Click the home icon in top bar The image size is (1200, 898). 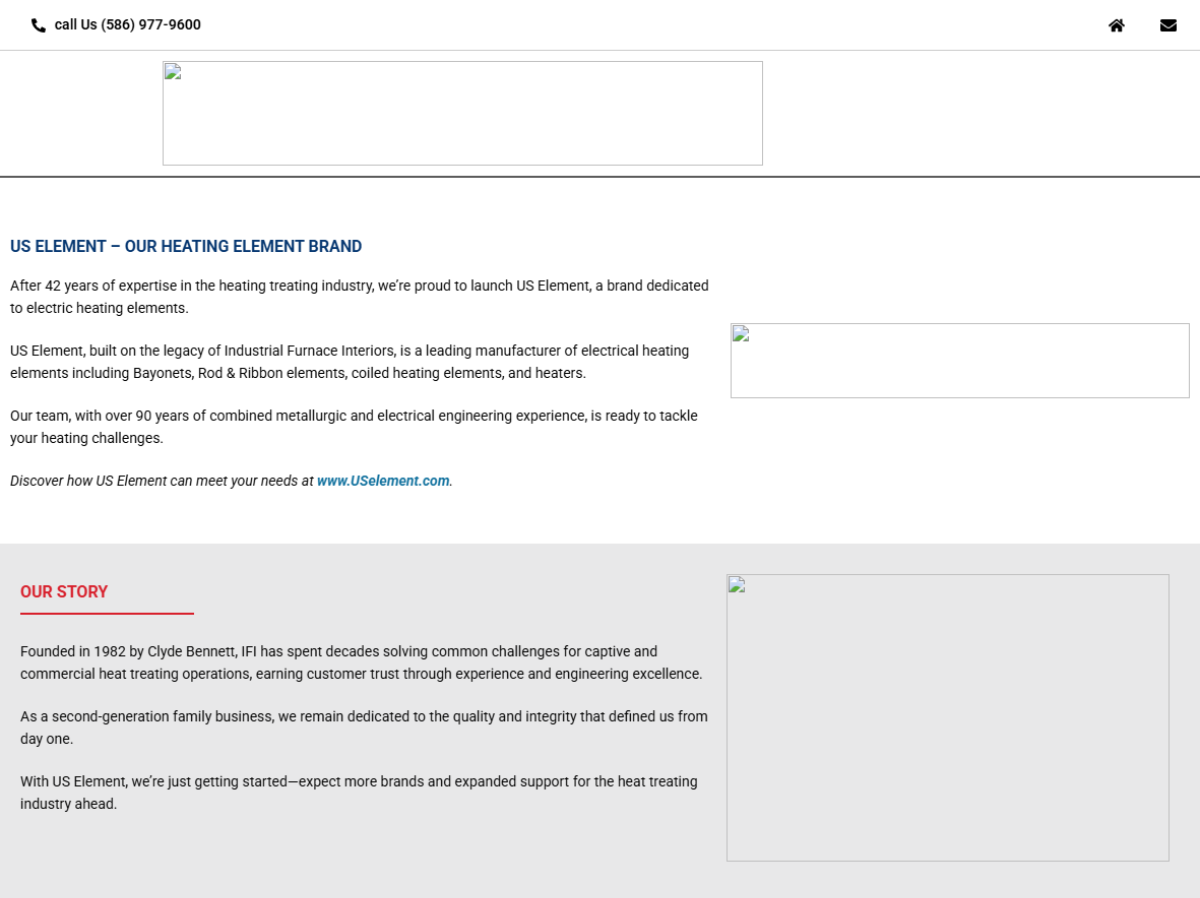point(1116,25)
